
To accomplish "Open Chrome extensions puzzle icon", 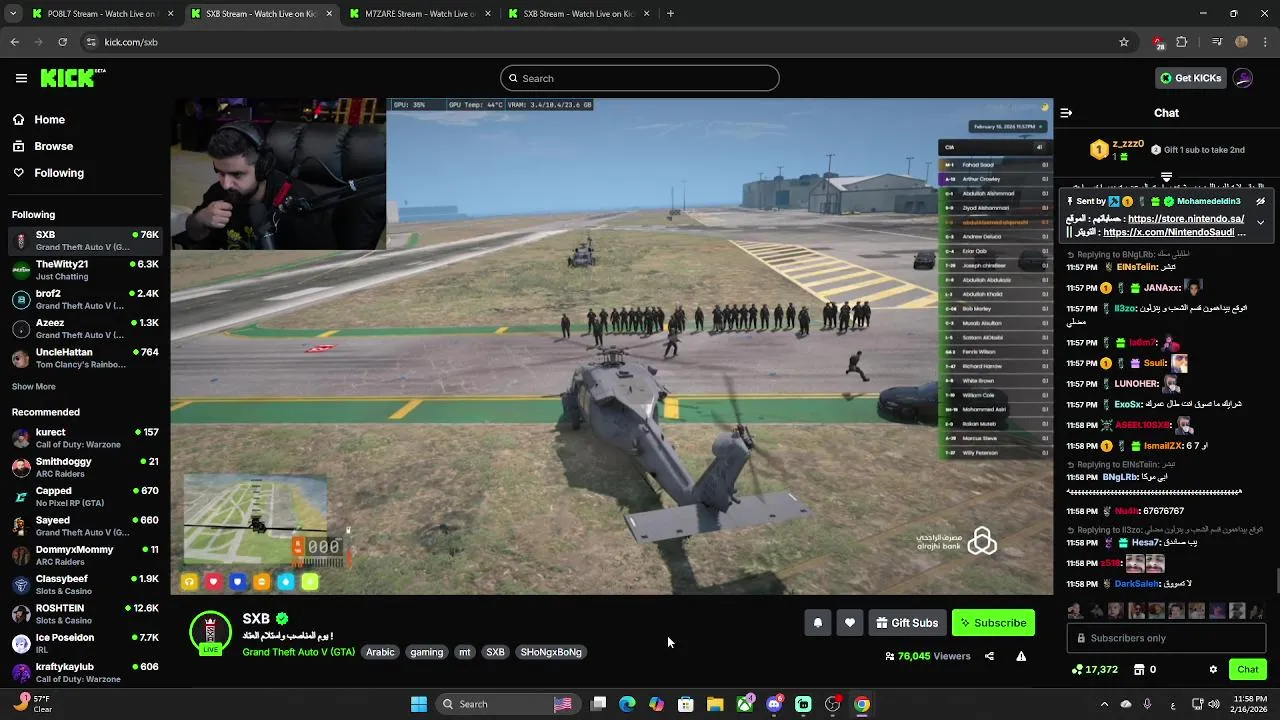I will coord(1182,42).
